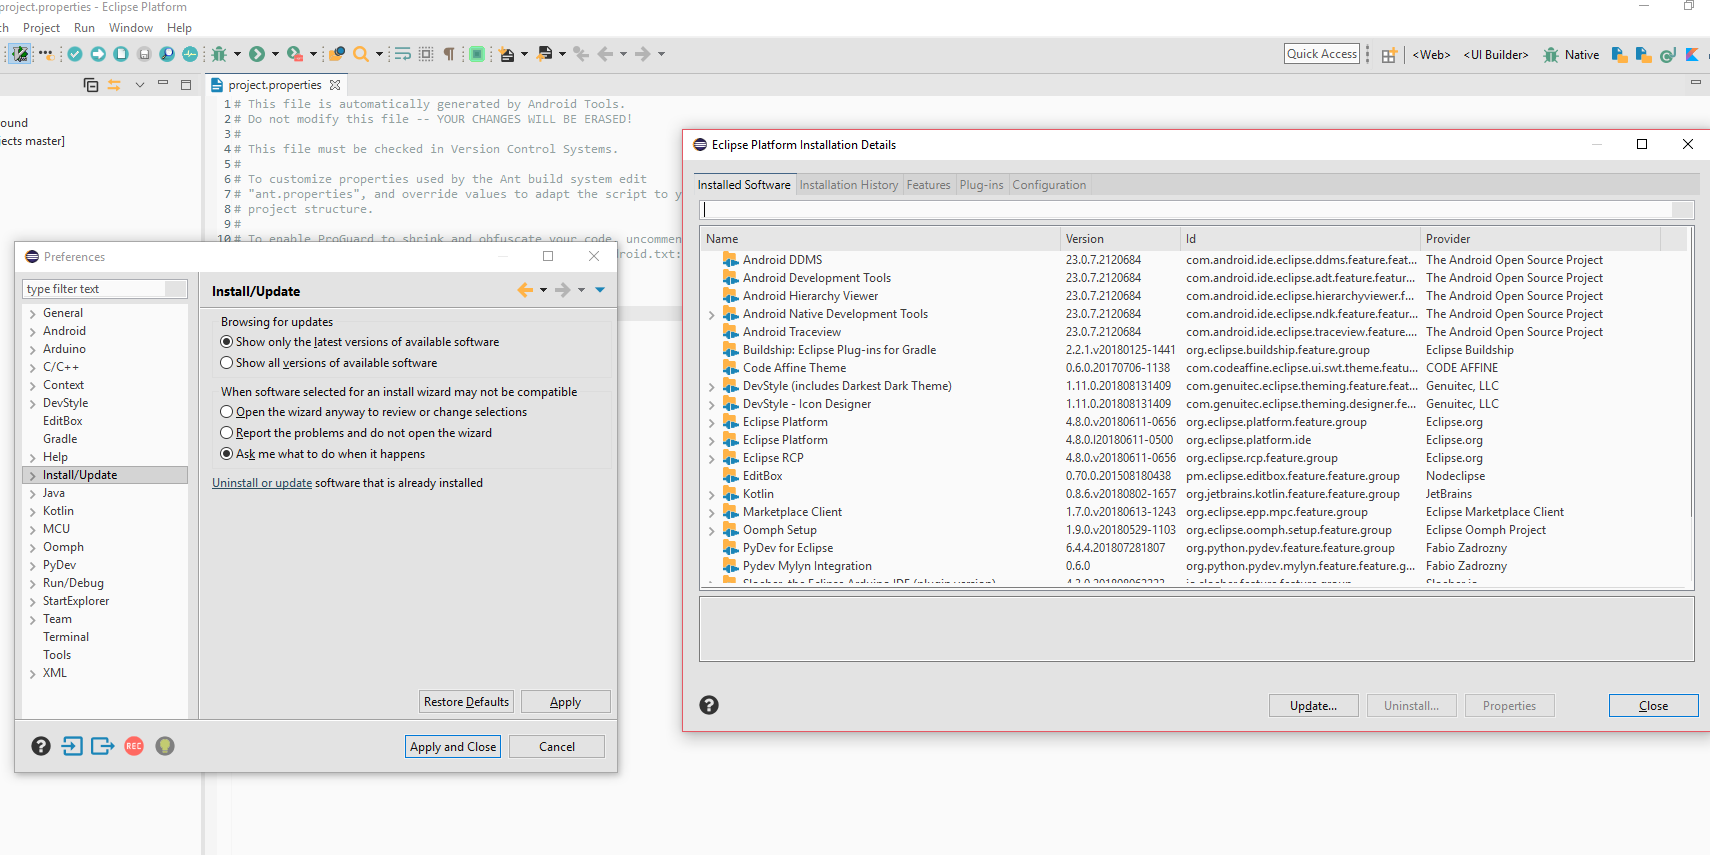Open the Window menu

pyautogui.click(x=131, y=28)
